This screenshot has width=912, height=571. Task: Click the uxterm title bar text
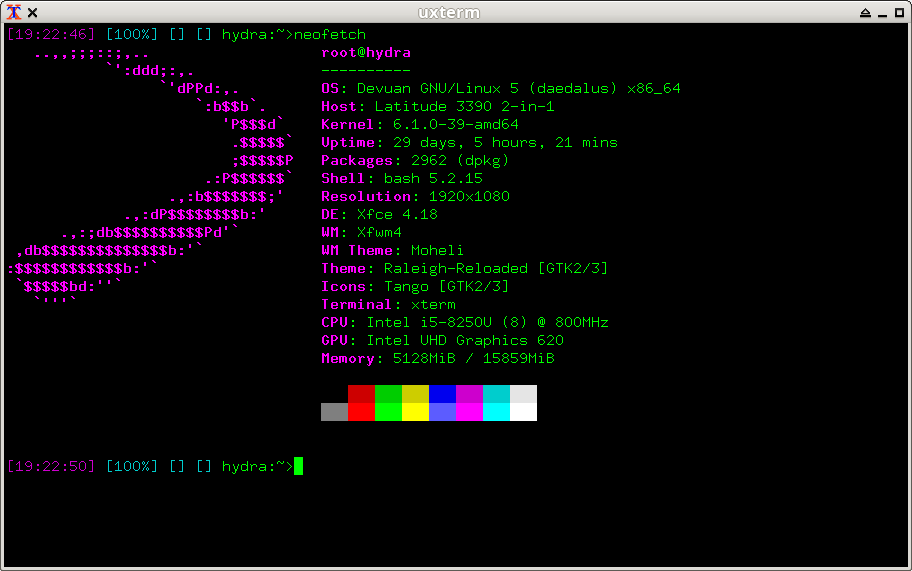pos(456,12)
